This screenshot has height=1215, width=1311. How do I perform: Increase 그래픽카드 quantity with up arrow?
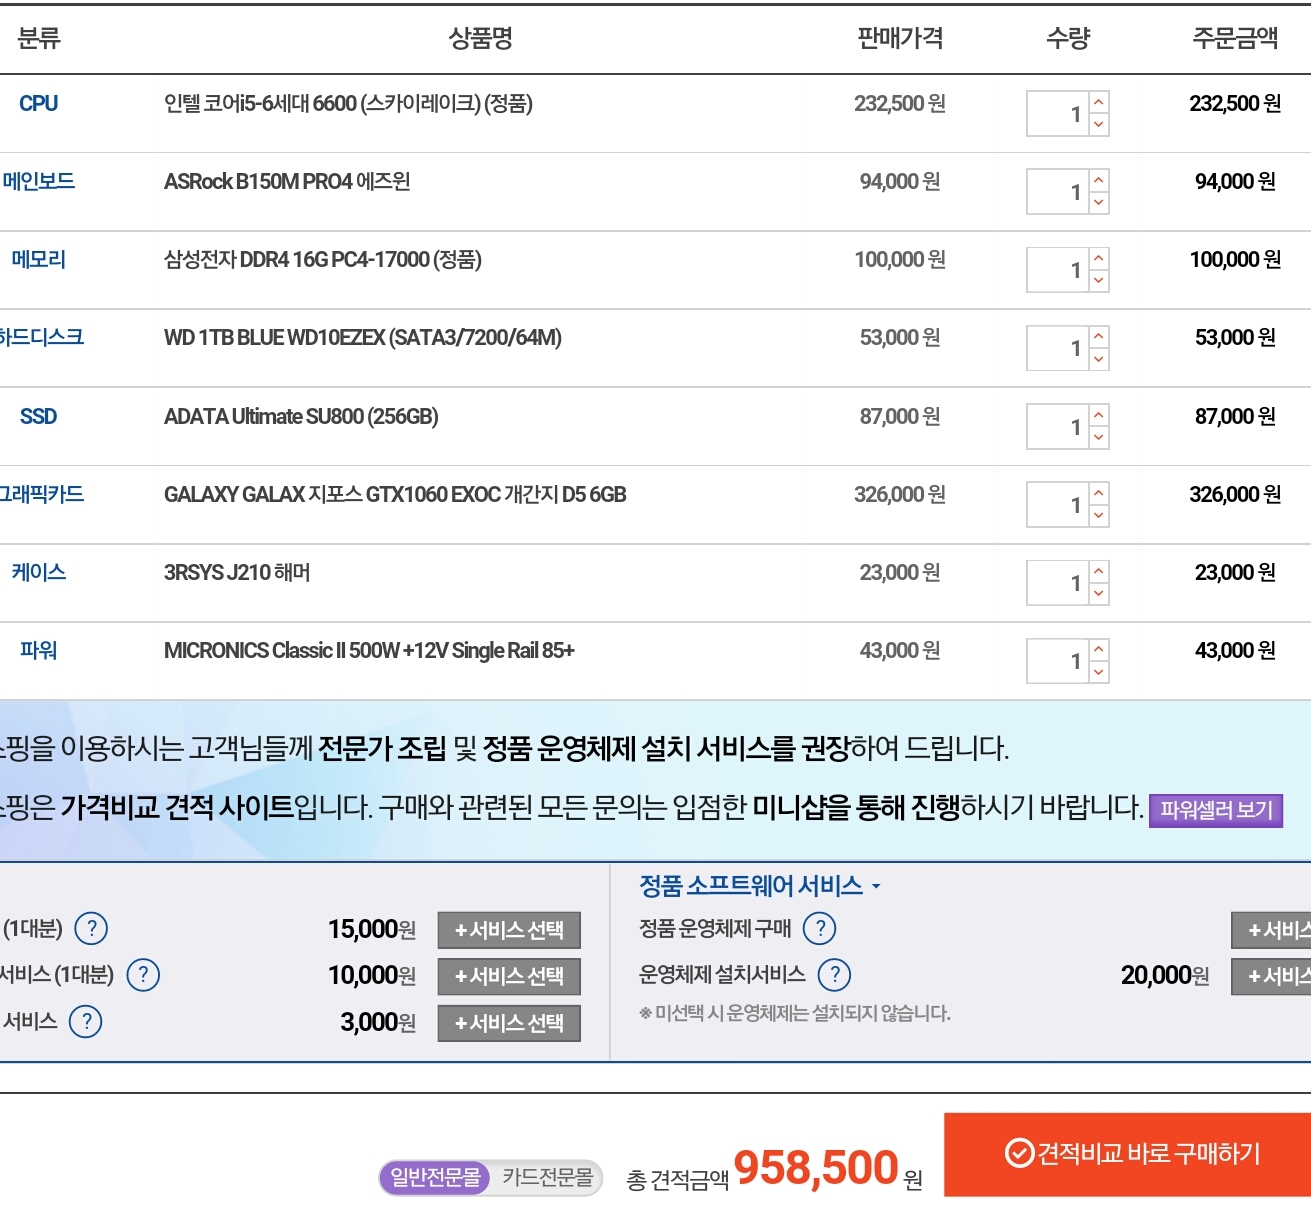[x=1099, y=493]
